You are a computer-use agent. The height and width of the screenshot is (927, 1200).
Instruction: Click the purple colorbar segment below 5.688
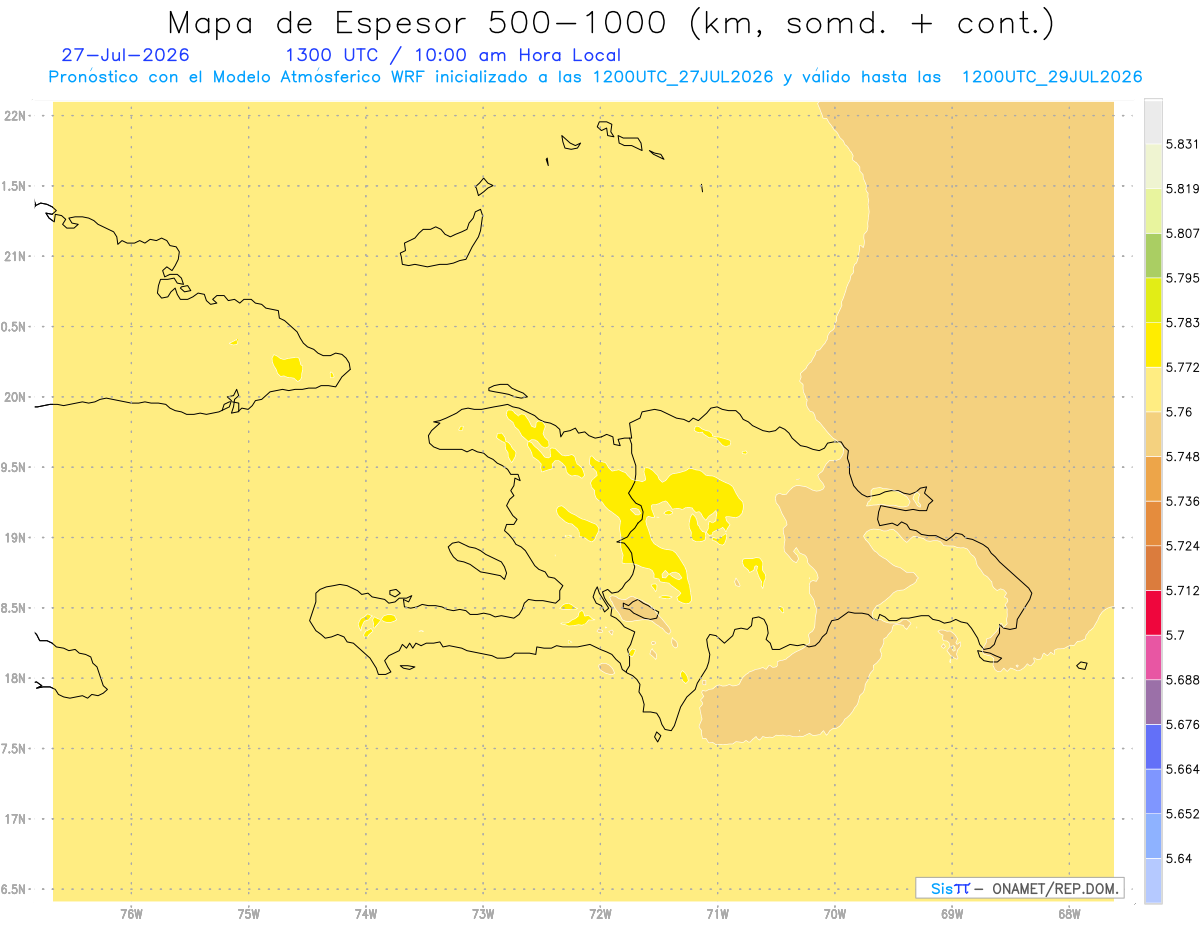point(1153,701)
